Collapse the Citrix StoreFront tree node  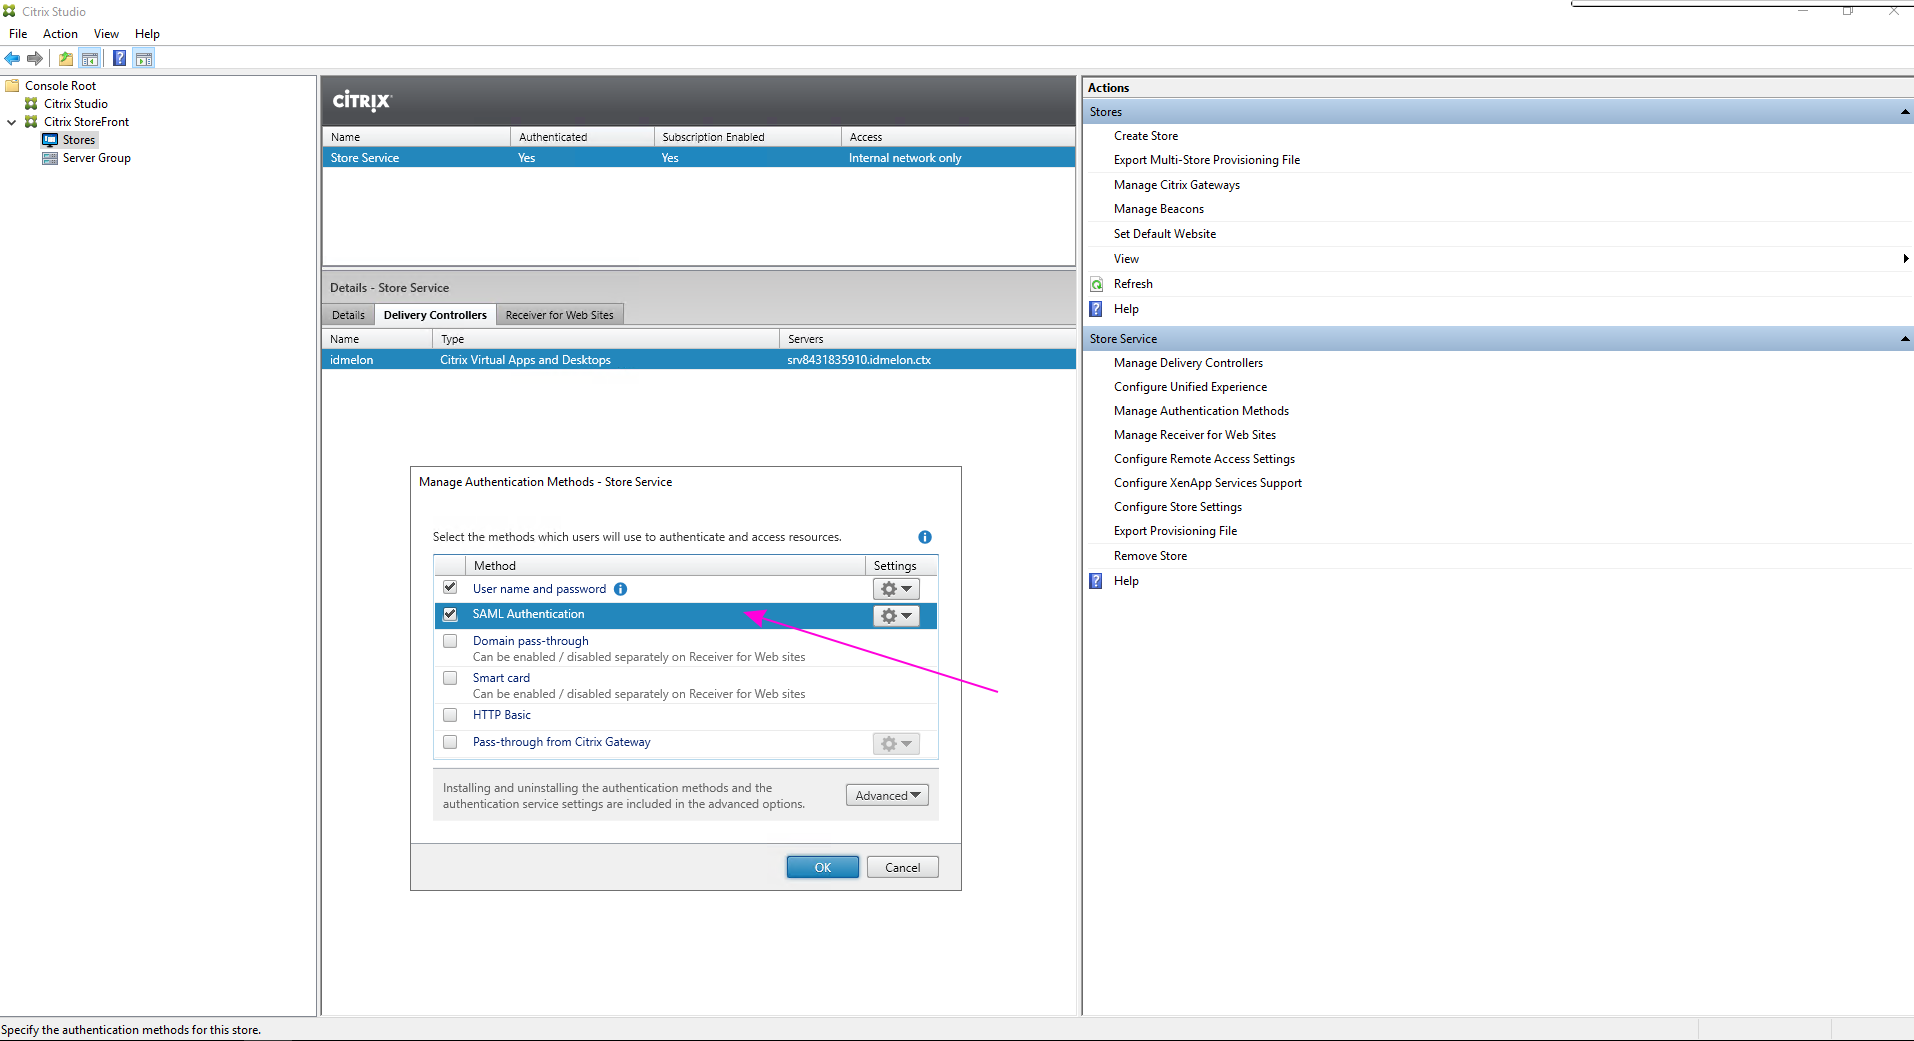click(x=12, y=122)
